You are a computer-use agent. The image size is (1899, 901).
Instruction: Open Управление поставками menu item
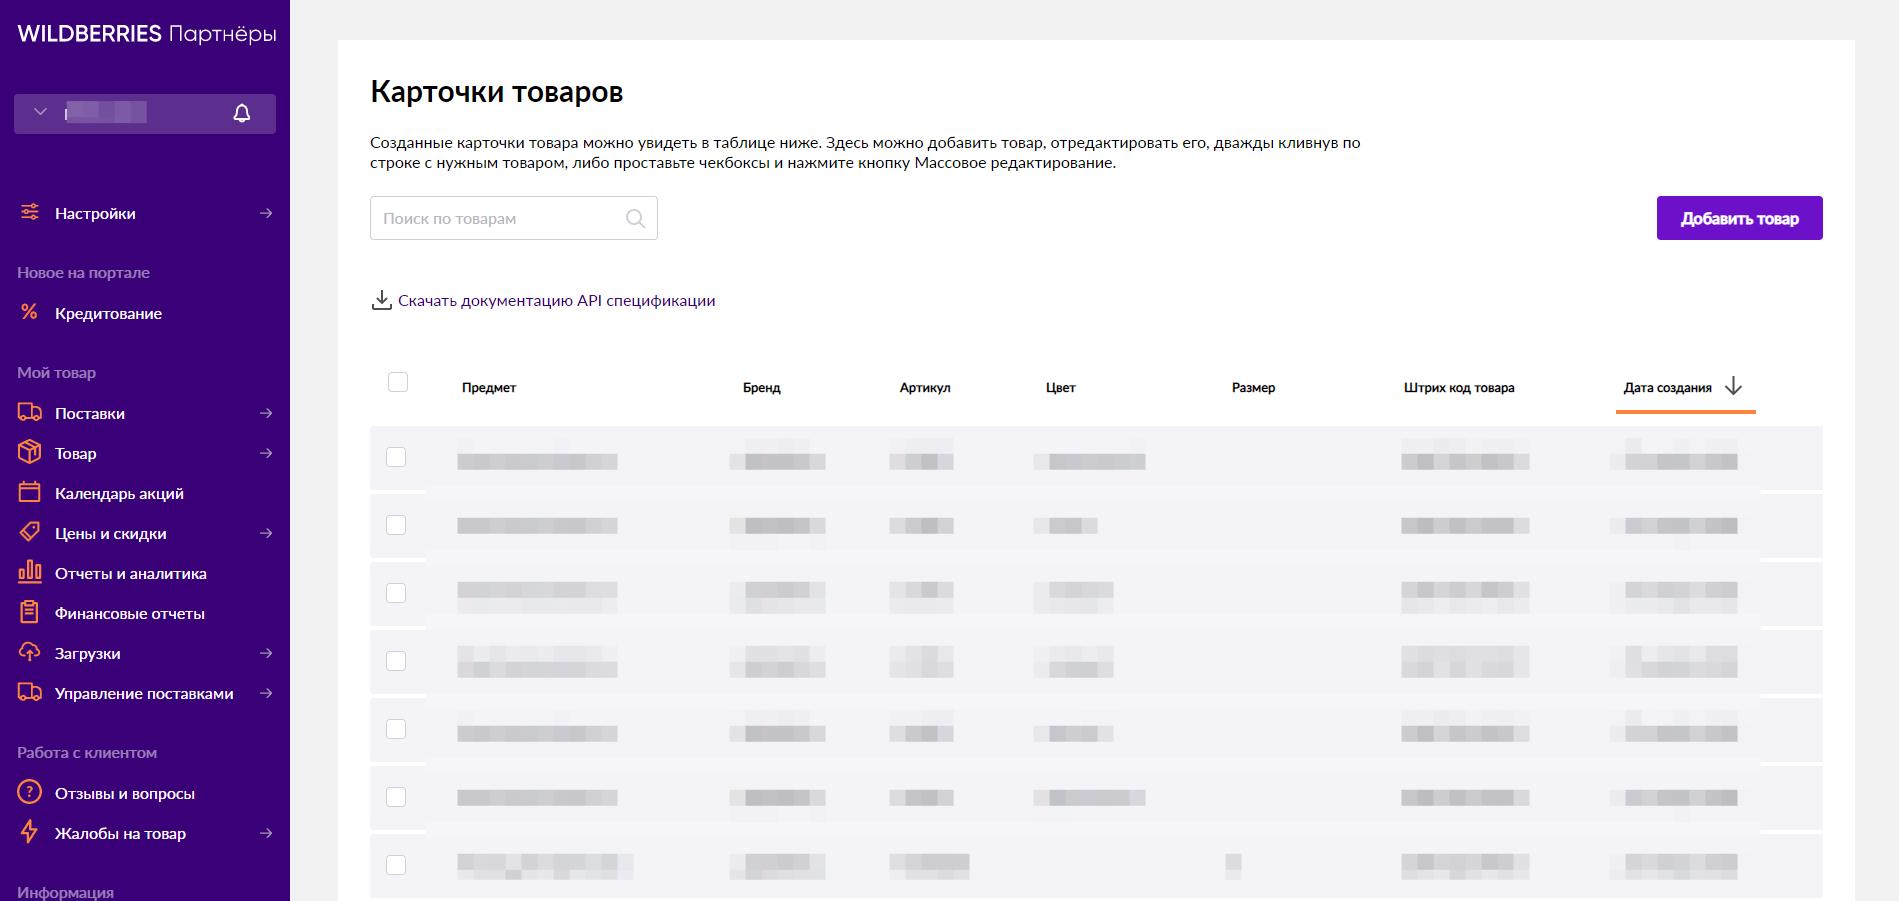click(144, 693)
